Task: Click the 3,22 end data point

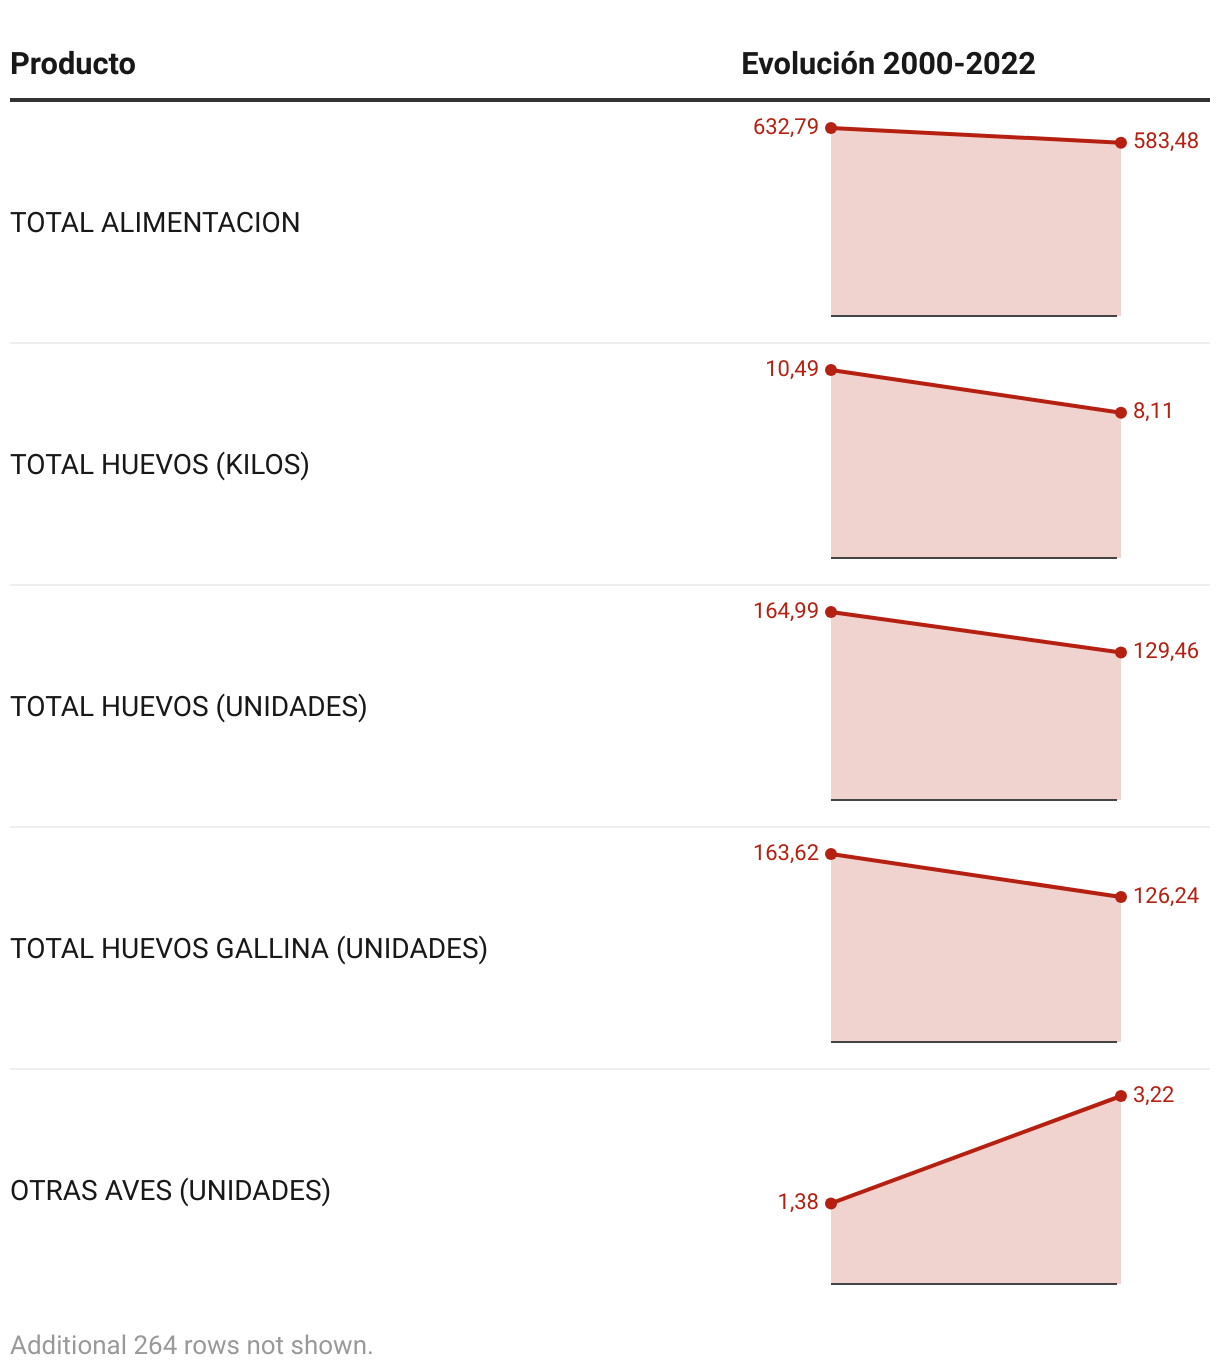Action: [x=1121, y=1096]
